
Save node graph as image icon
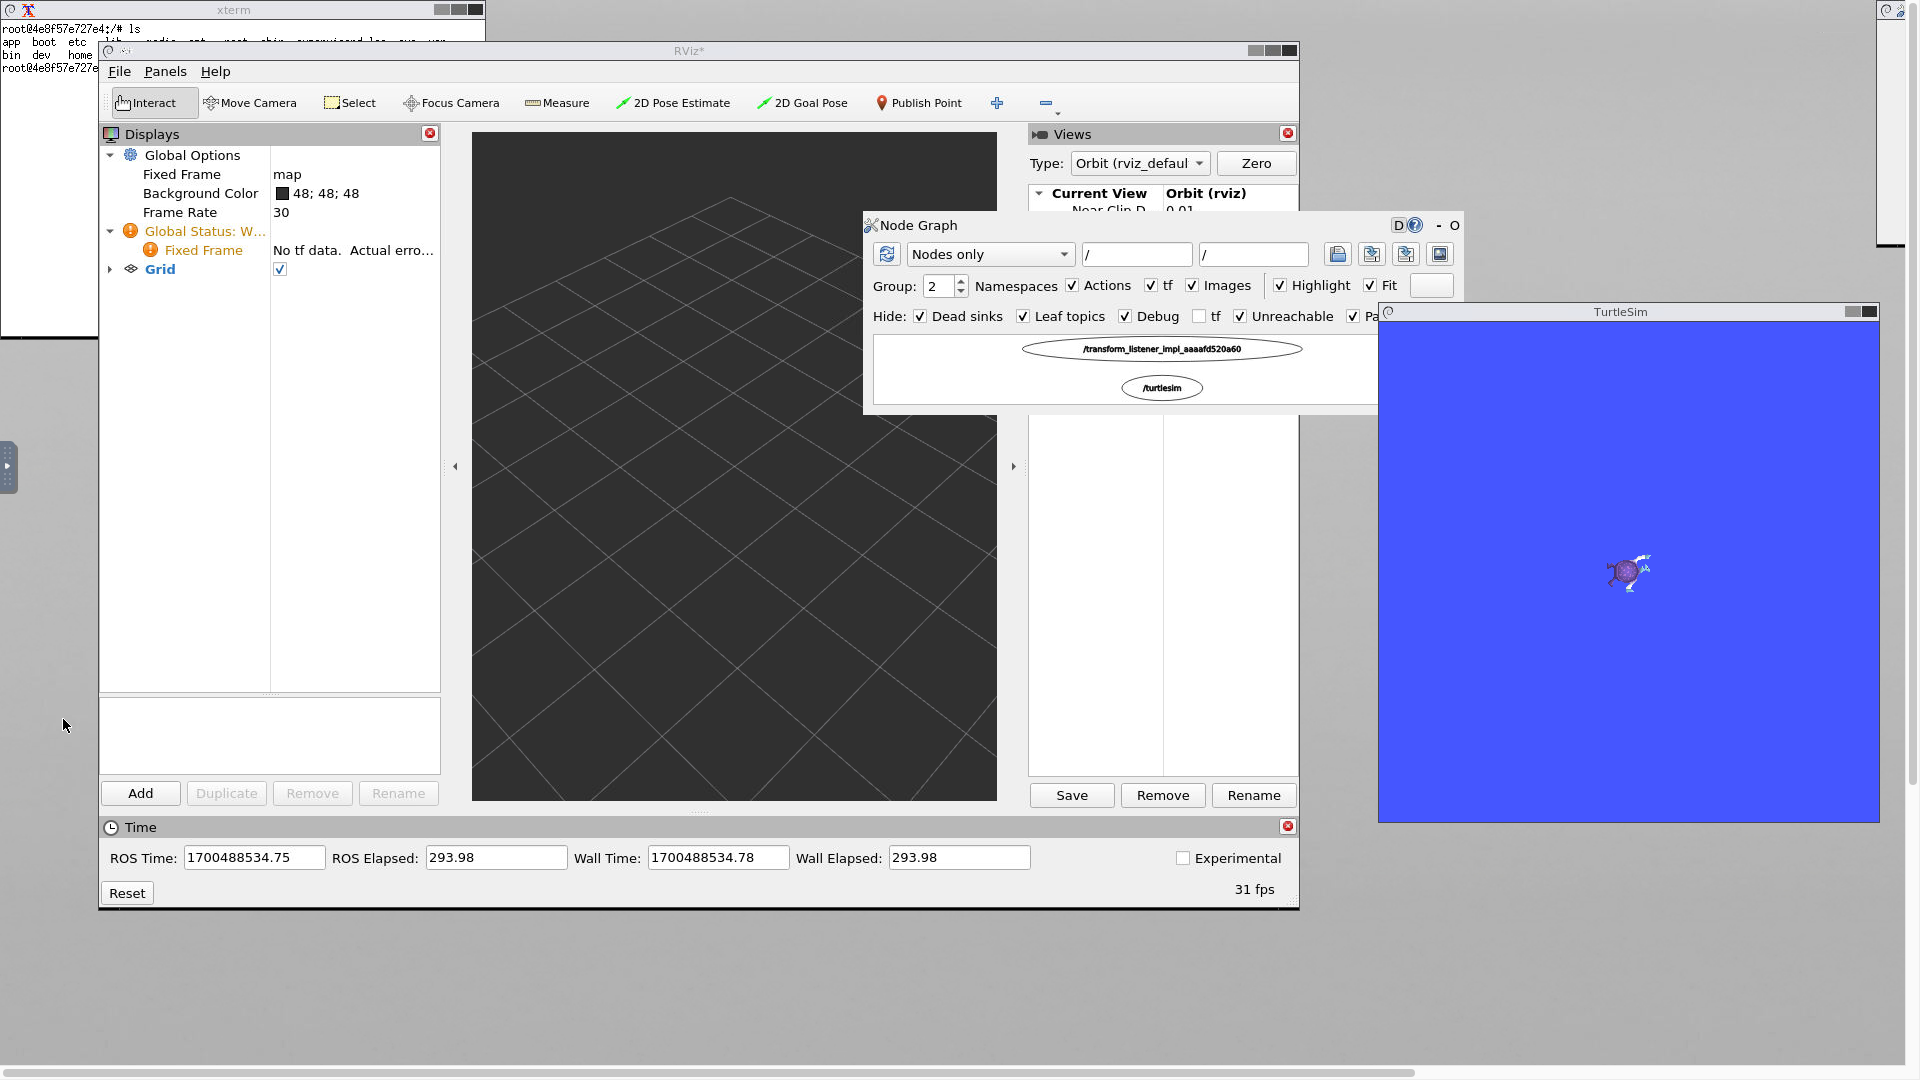tap(1439, 255)
